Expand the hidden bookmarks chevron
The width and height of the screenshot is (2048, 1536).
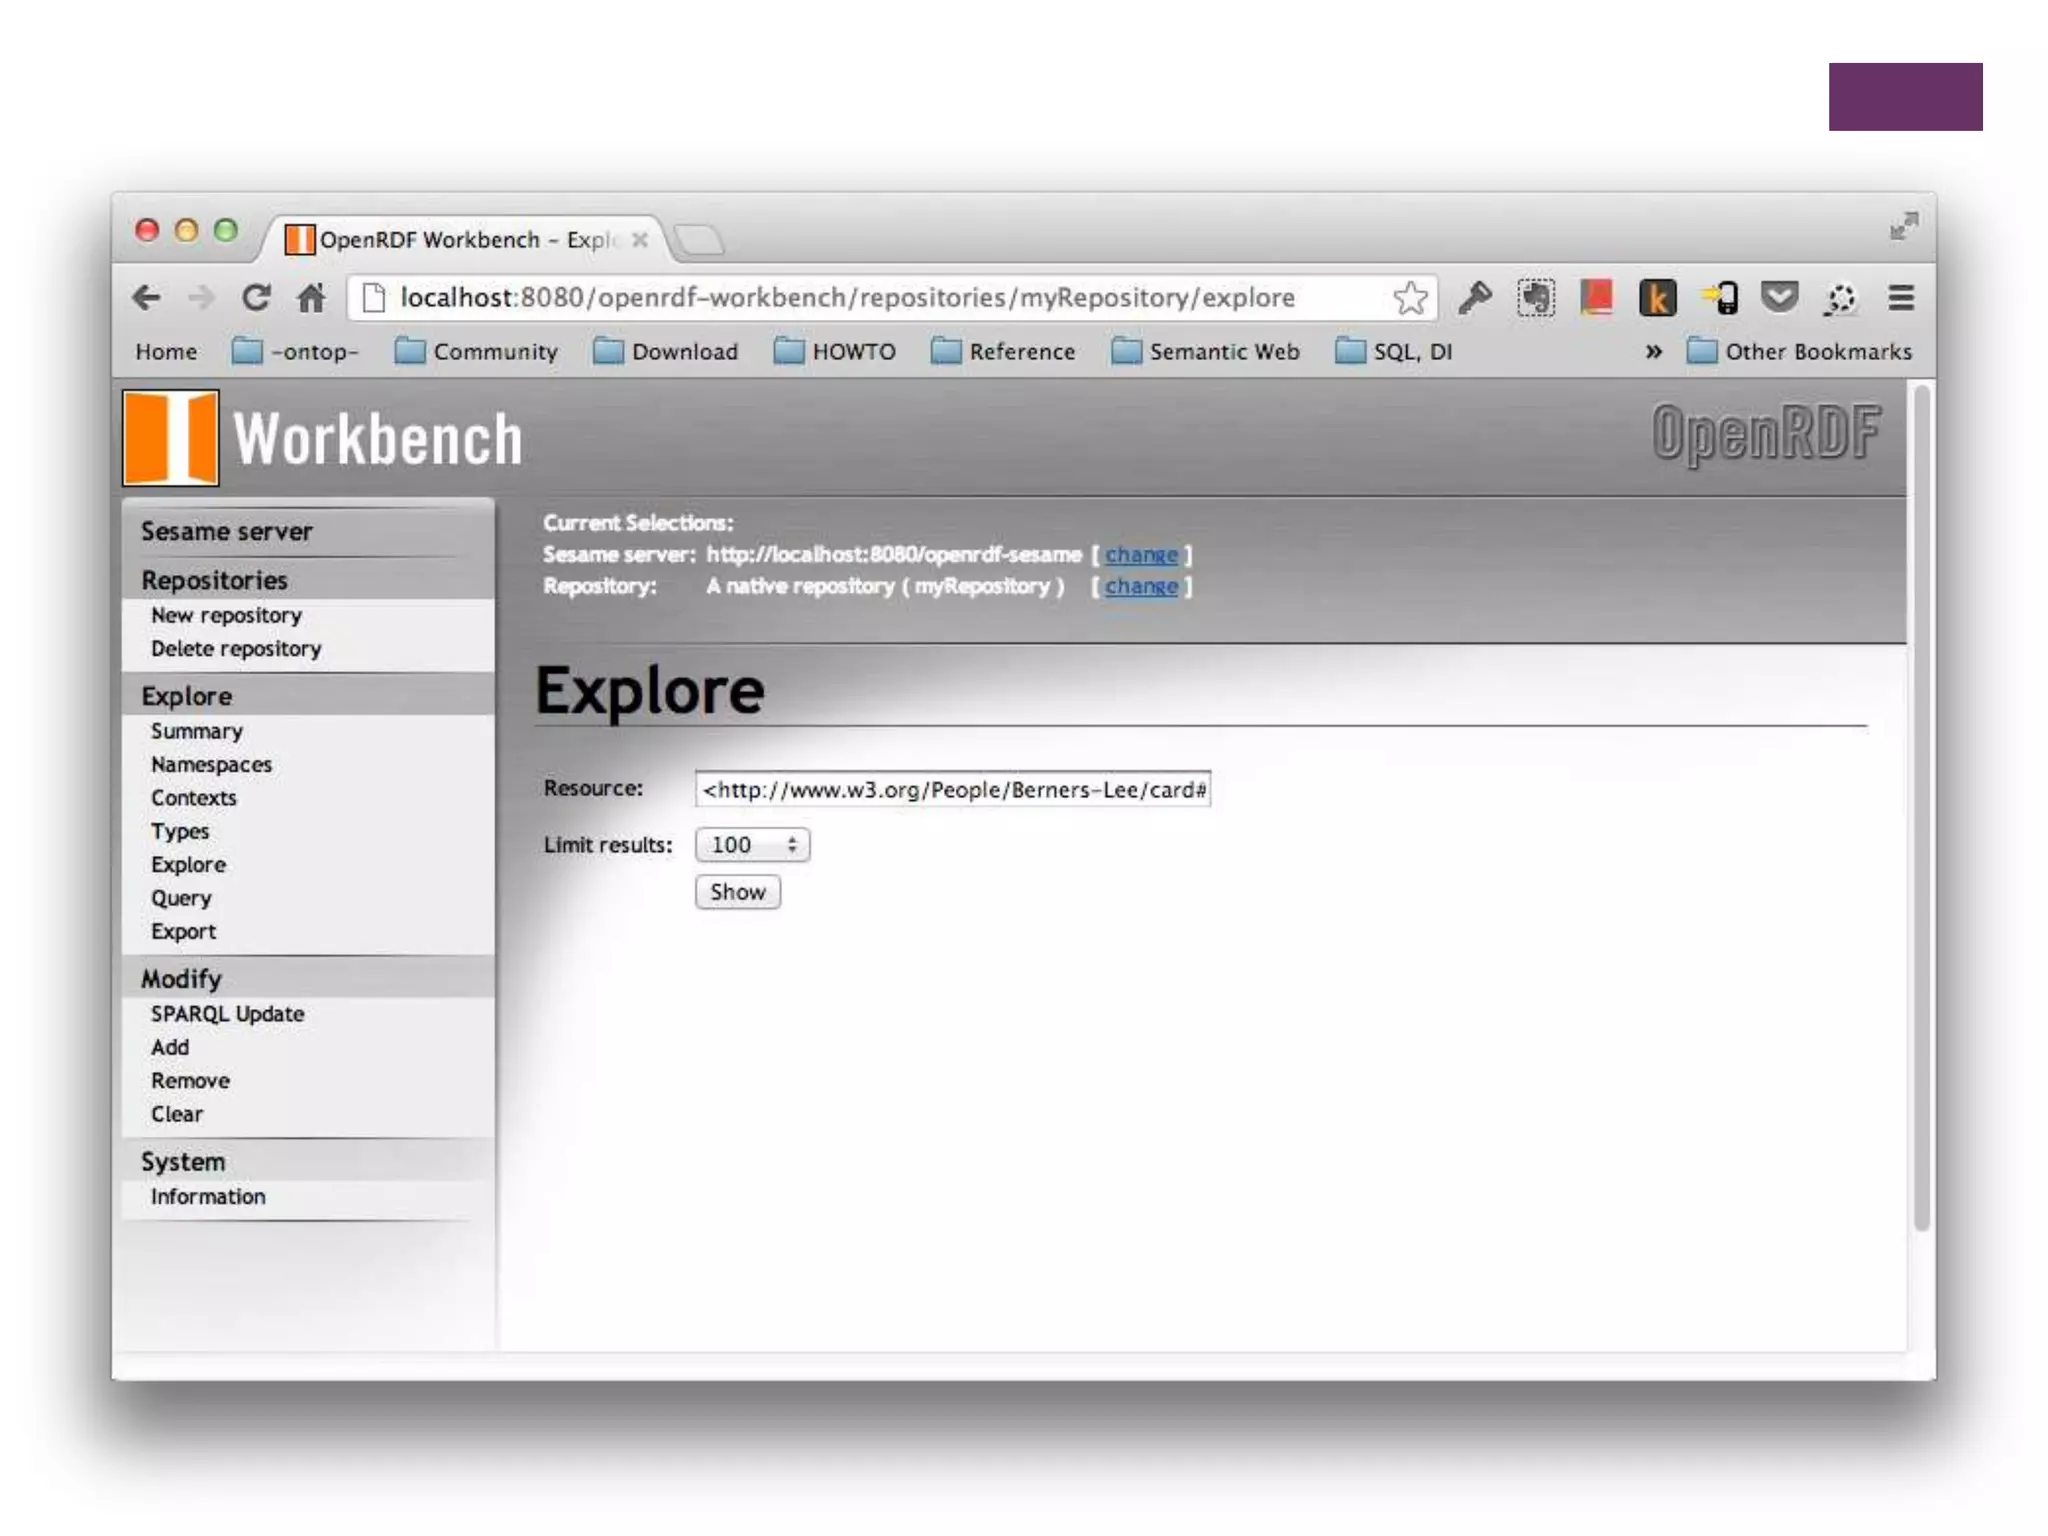coord(1653,352)
